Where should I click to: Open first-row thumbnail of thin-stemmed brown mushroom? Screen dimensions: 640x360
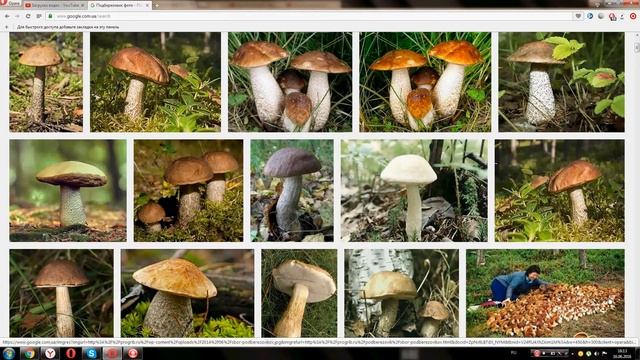click(46, 82)
